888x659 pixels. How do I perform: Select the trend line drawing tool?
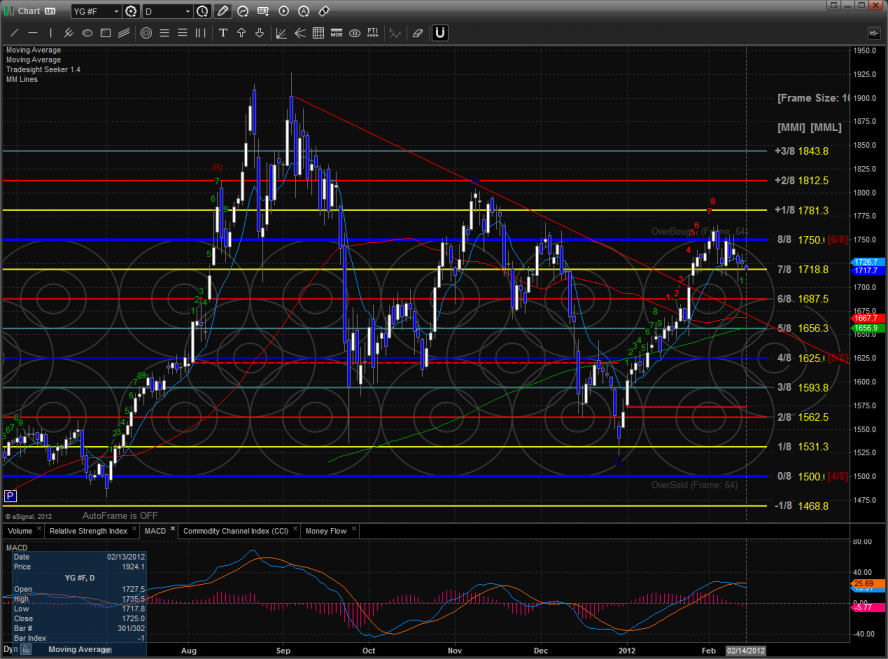tap(14, 32)
